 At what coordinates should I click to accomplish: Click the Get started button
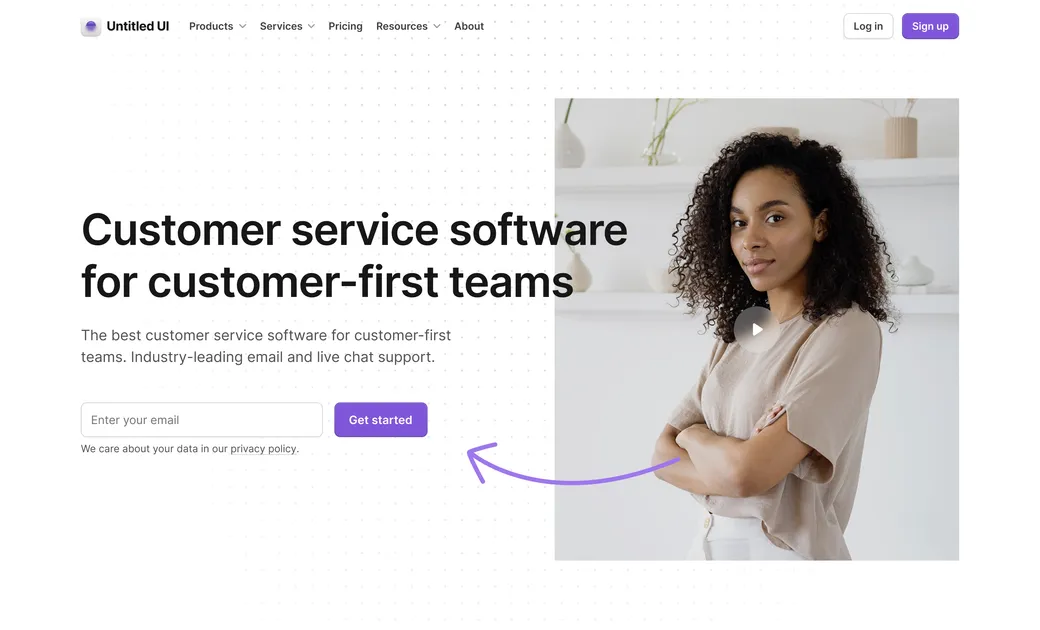pyautogui.click(x=381, y=420)
